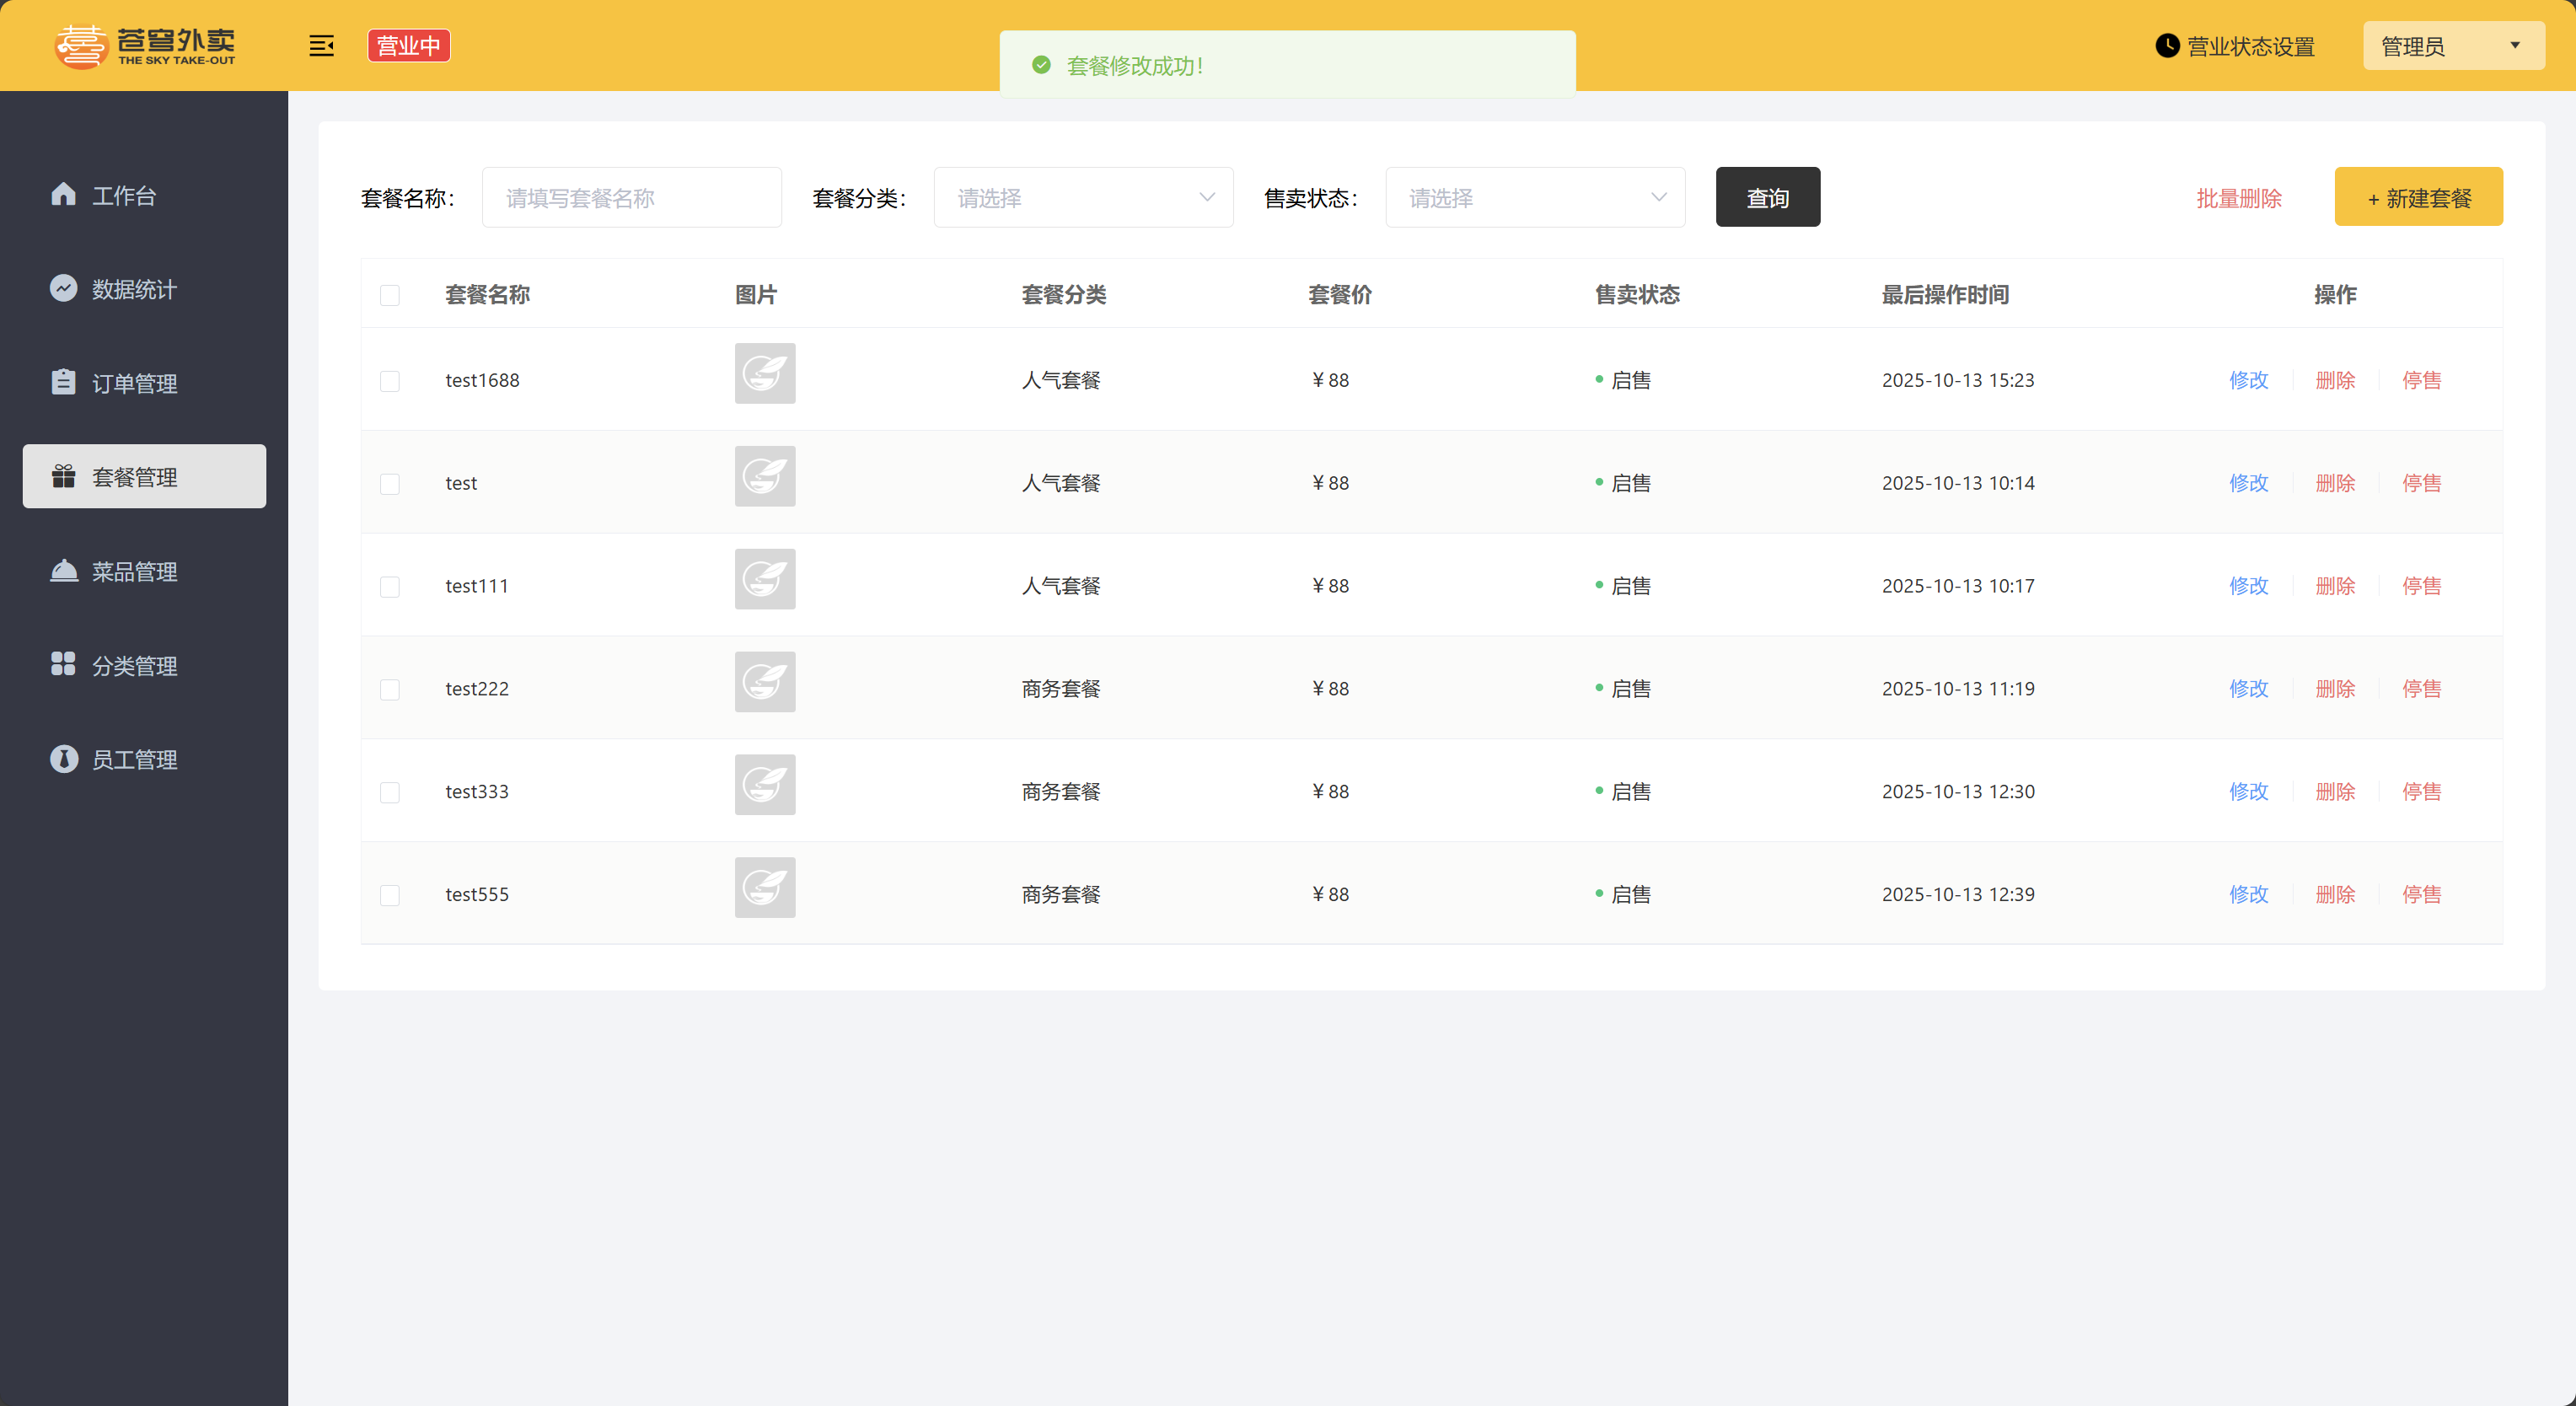Click the sidebar collapse hamburger icon
Screen dimensions: 2576x1406
click(x=321, y=46)
